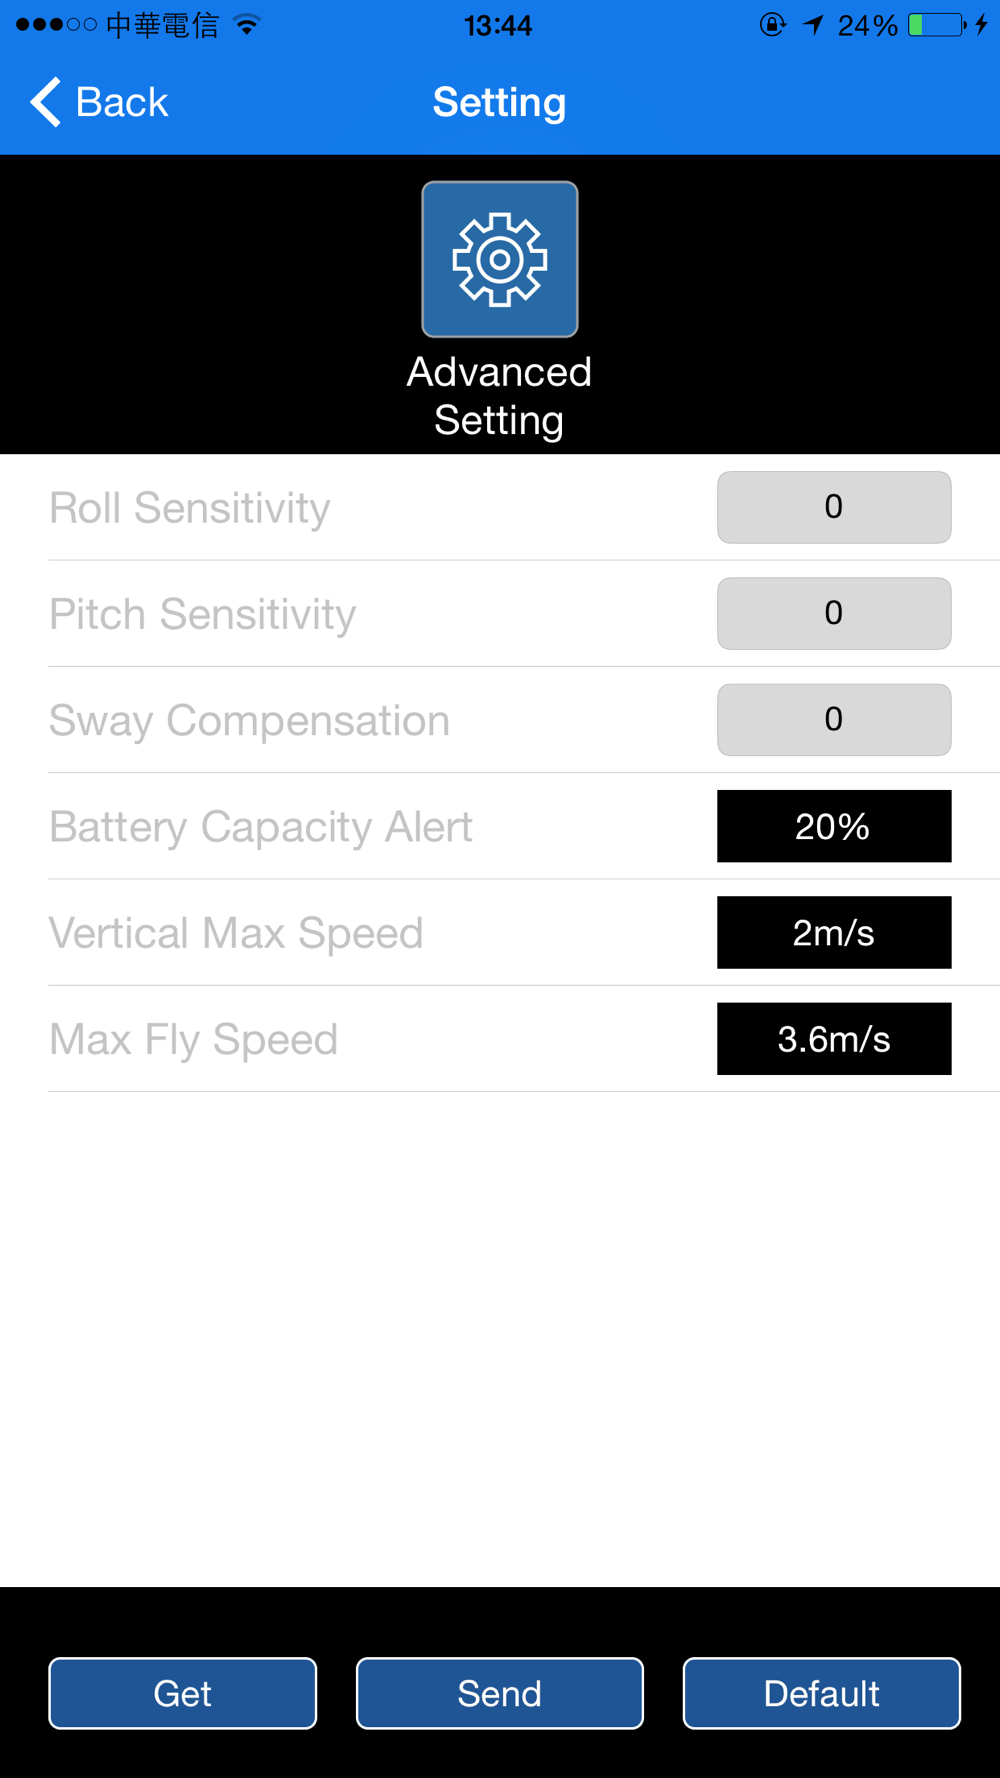This screenshot has height=1778, width=1000.
Task: Tap the Setting title in header
Action: tap(499, 102)
